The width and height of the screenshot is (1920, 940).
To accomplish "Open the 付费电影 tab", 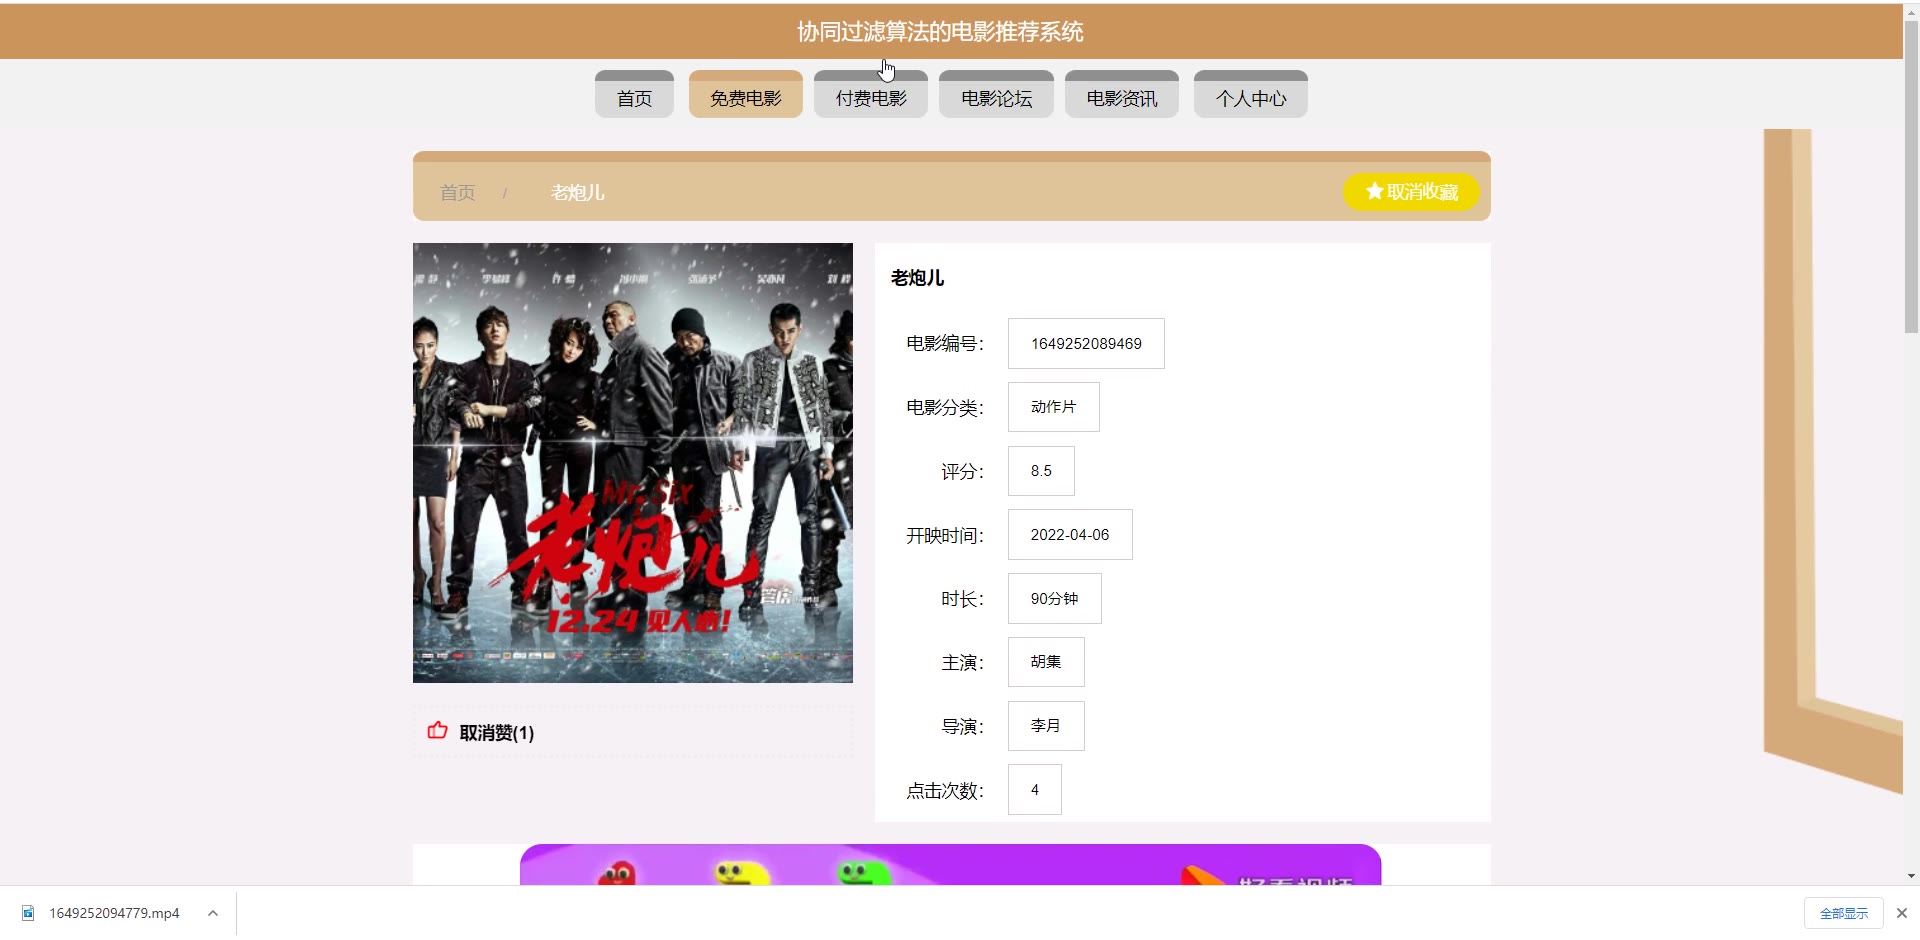I will point(871,95).
